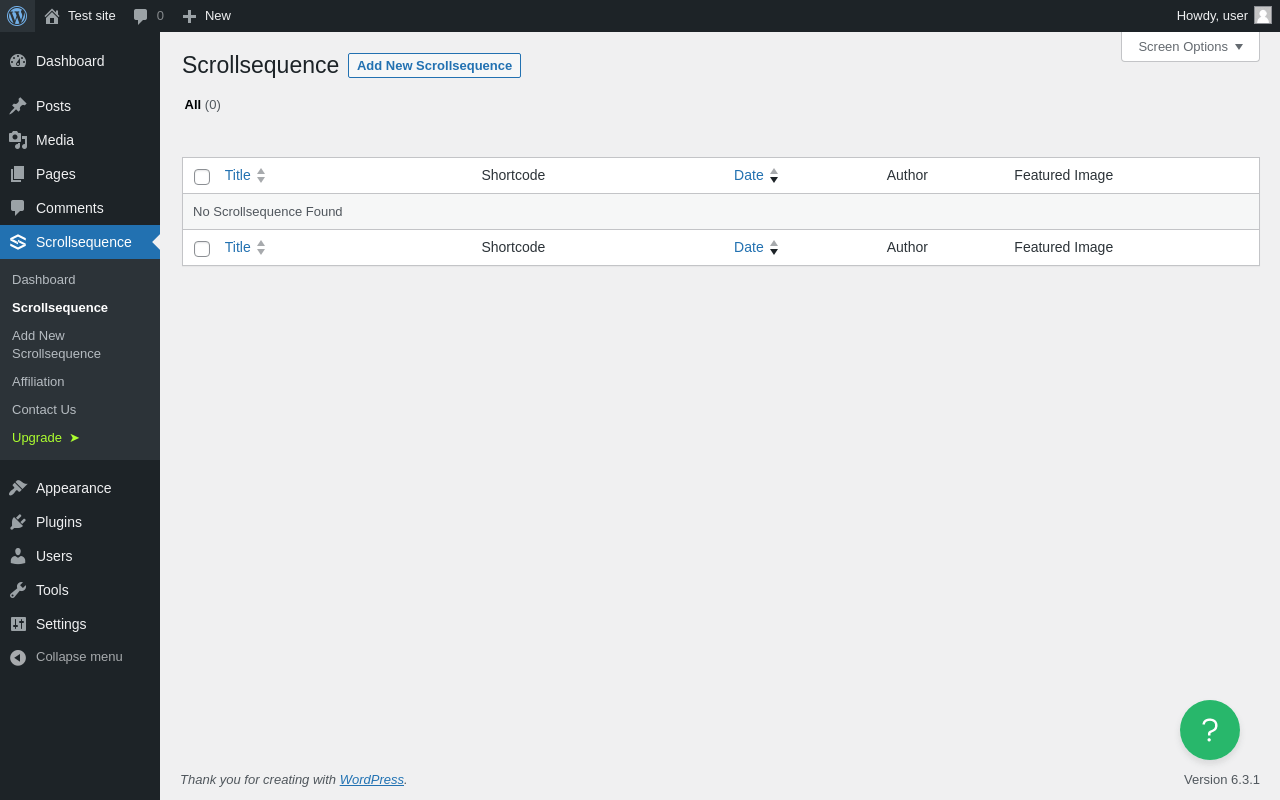1280x800 pixels.
Task: Click the user avatar icon
Action: (x=1263, y=15)
